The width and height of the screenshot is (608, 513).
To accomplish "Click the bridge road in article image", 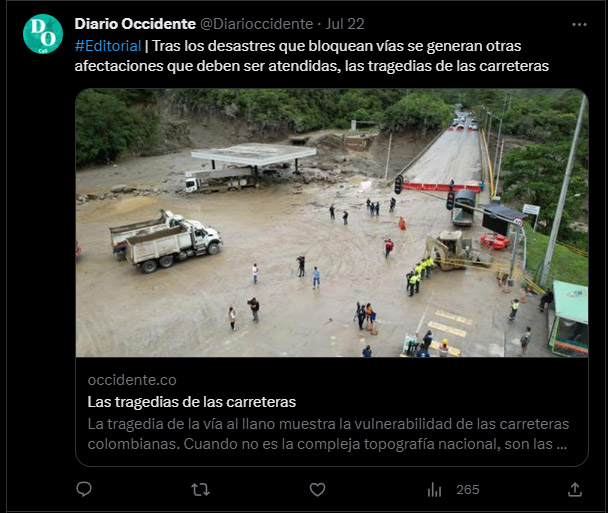I will click(446, 157).
